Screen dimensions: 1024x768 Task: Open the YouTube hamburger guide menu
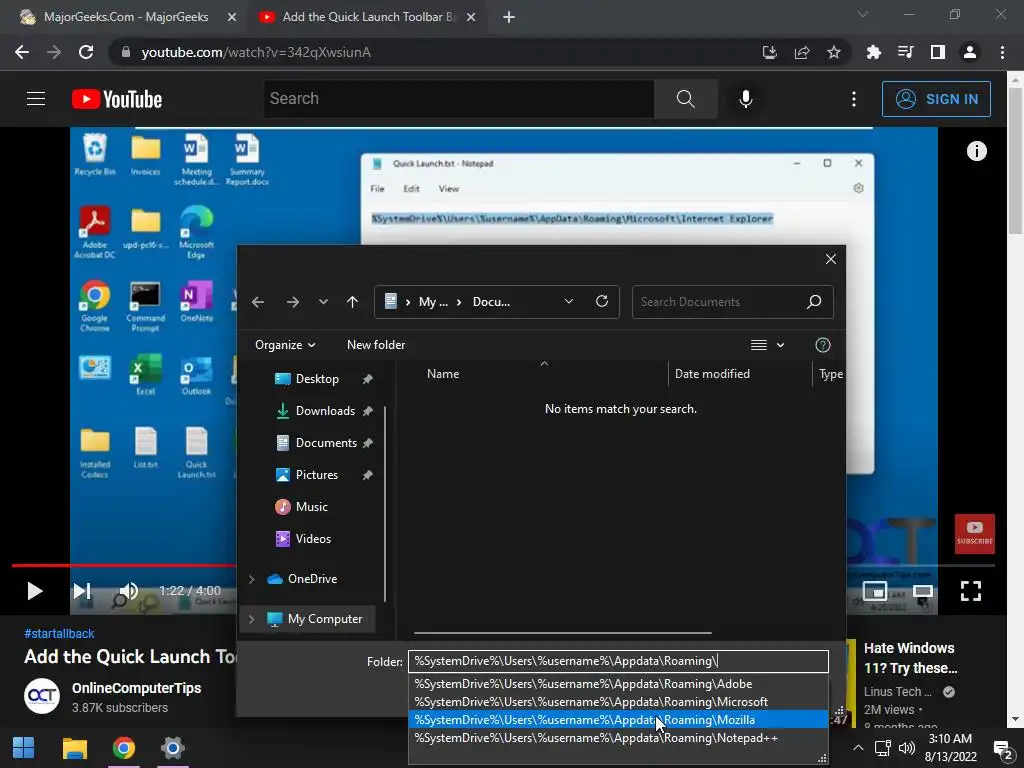[x=36, y=99]
